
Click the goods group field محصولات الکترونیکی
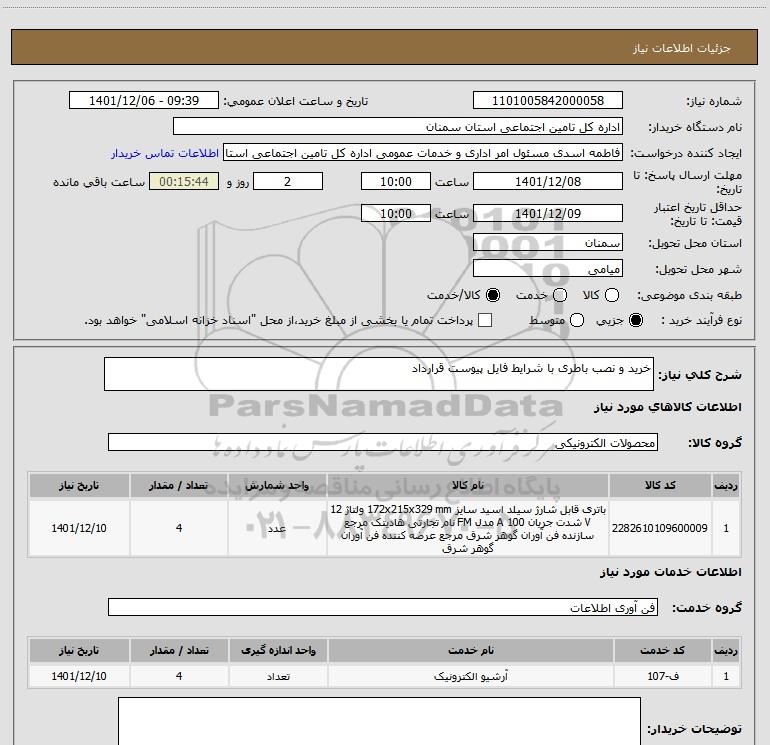383,442
